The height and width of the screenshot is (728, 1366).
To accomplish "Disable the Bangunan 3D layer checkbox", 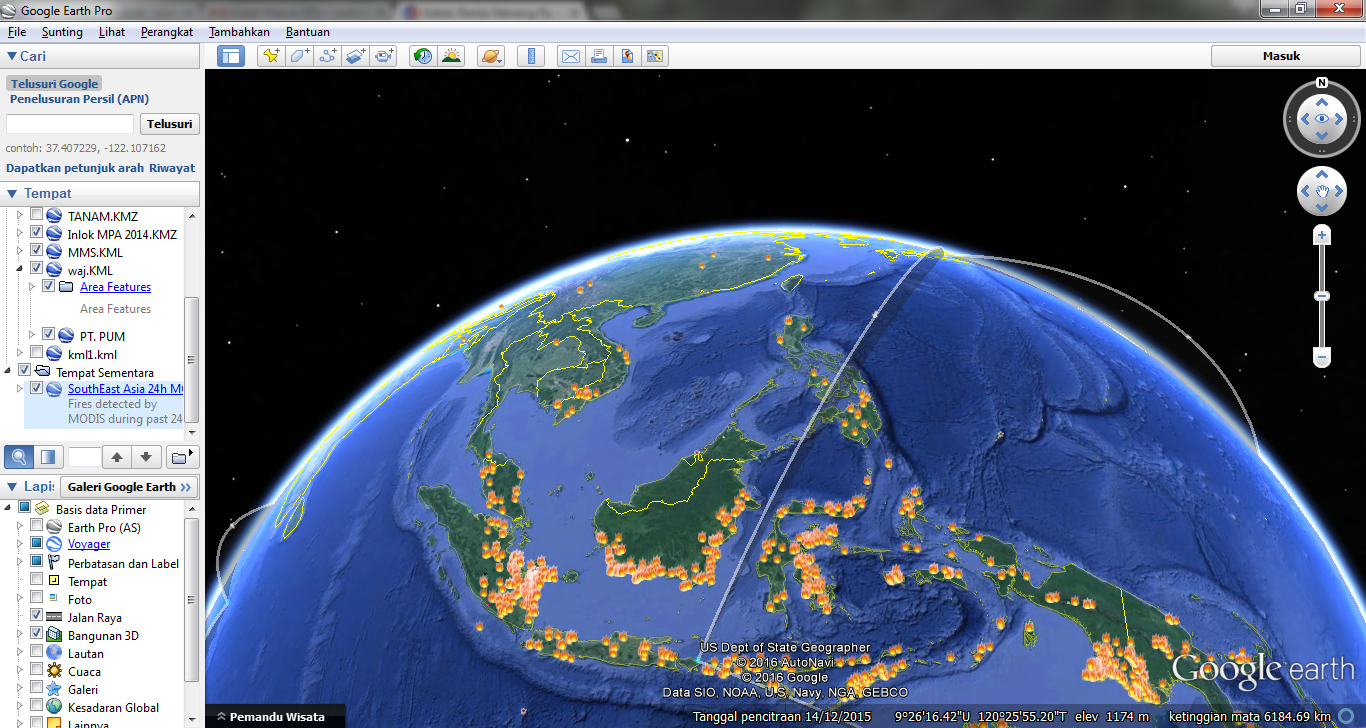I will [36, 634].
